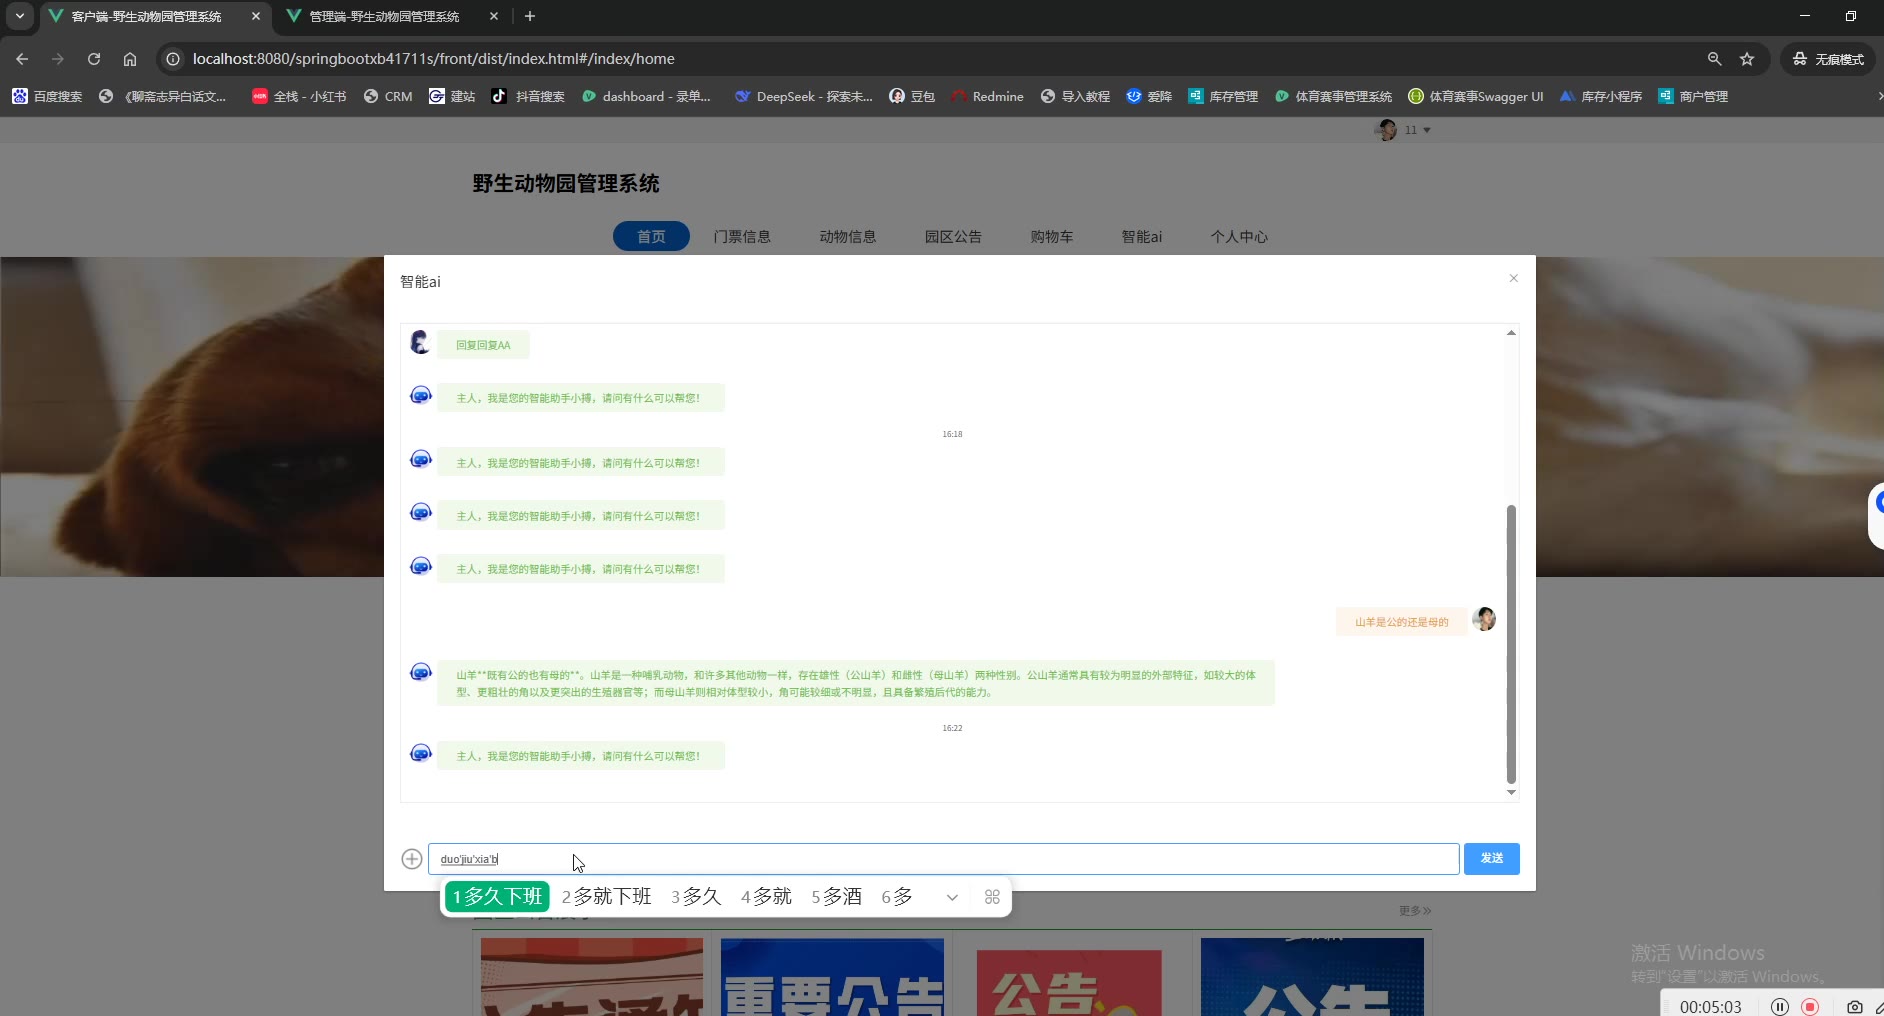
Task: Open the 建站 bookmark
Action: pyautogui.click(x=452, y=97)
